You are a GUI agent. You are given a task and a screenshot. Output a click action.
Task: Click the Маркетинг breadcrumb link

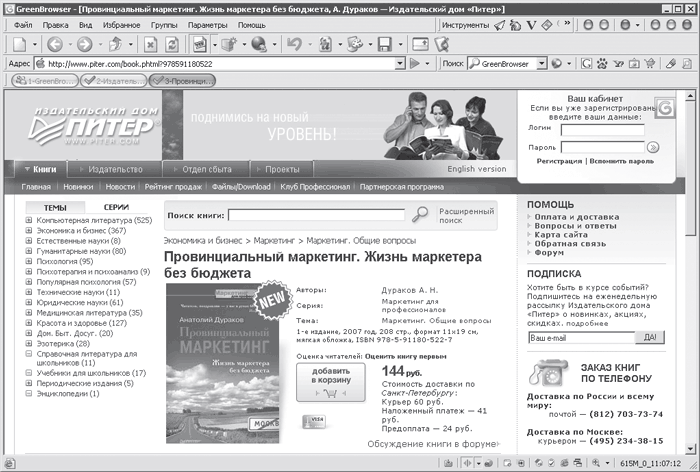274,241
